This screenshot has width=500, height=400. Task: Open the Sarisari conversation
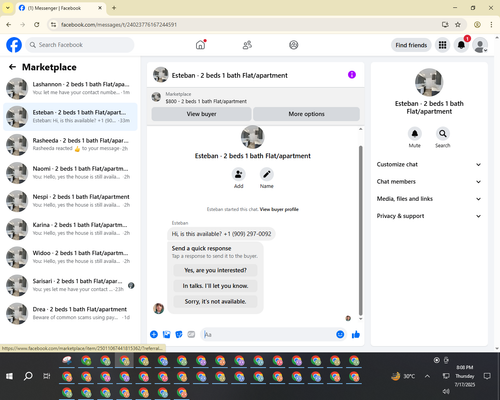pyautogui.click(x=70, y=285)
